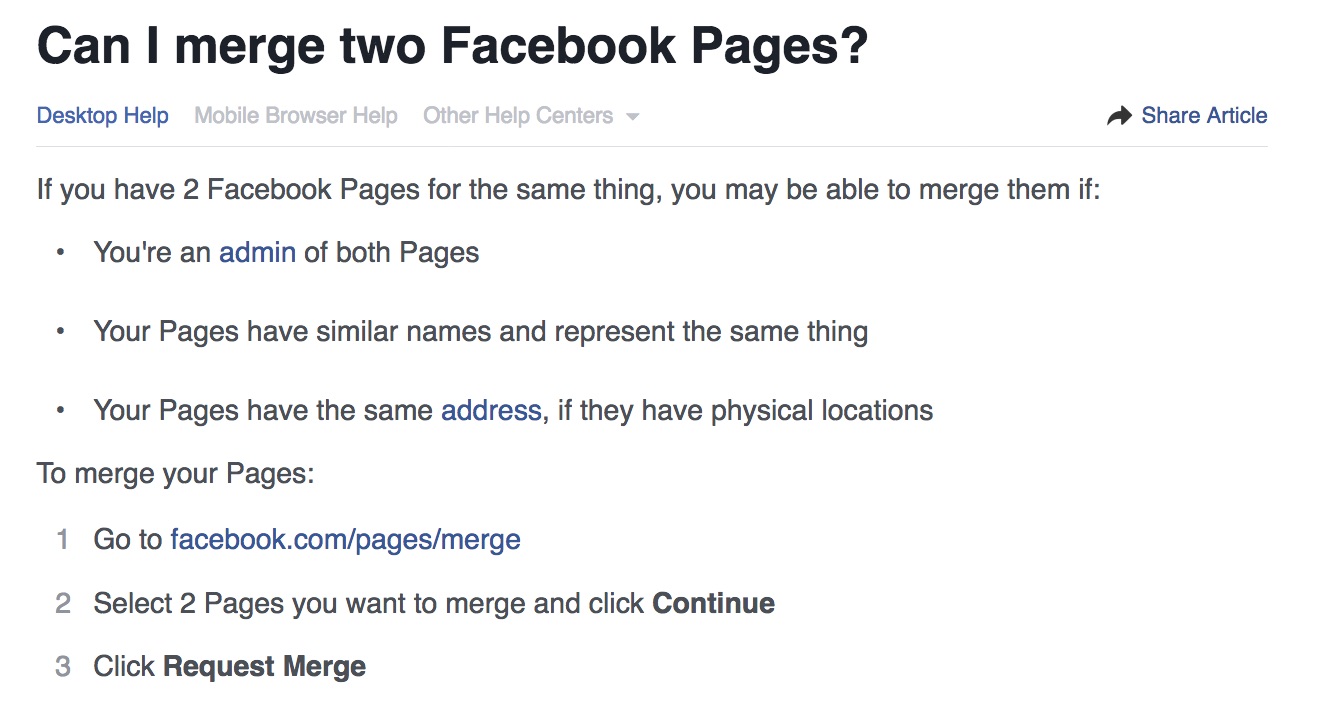Click the "Can I merge two Facebook Pages?" heading

(x=452, y=46)
